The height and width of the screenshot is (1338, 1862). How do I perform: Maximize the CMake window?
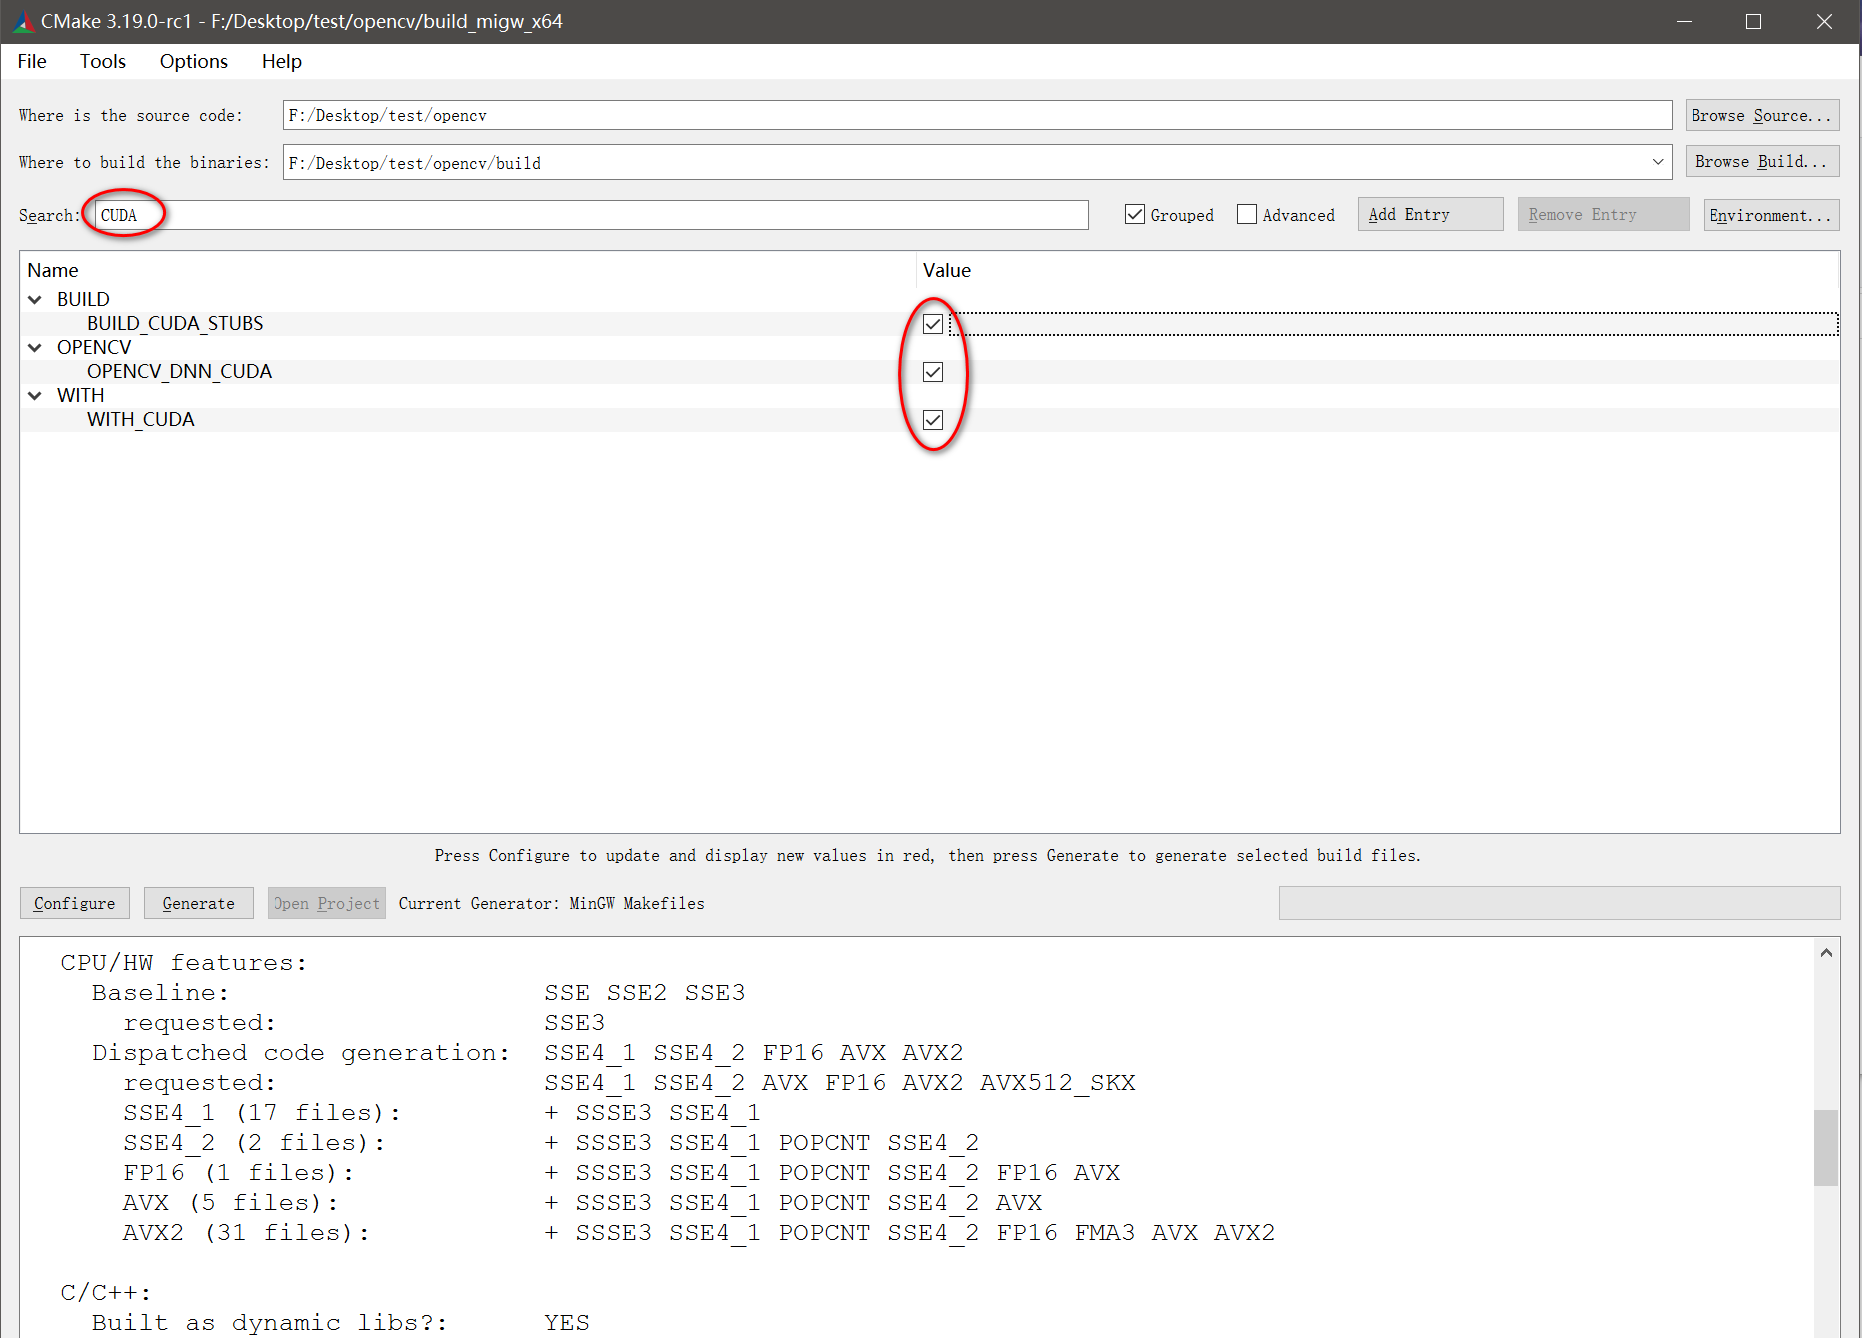click(1754, 21)
